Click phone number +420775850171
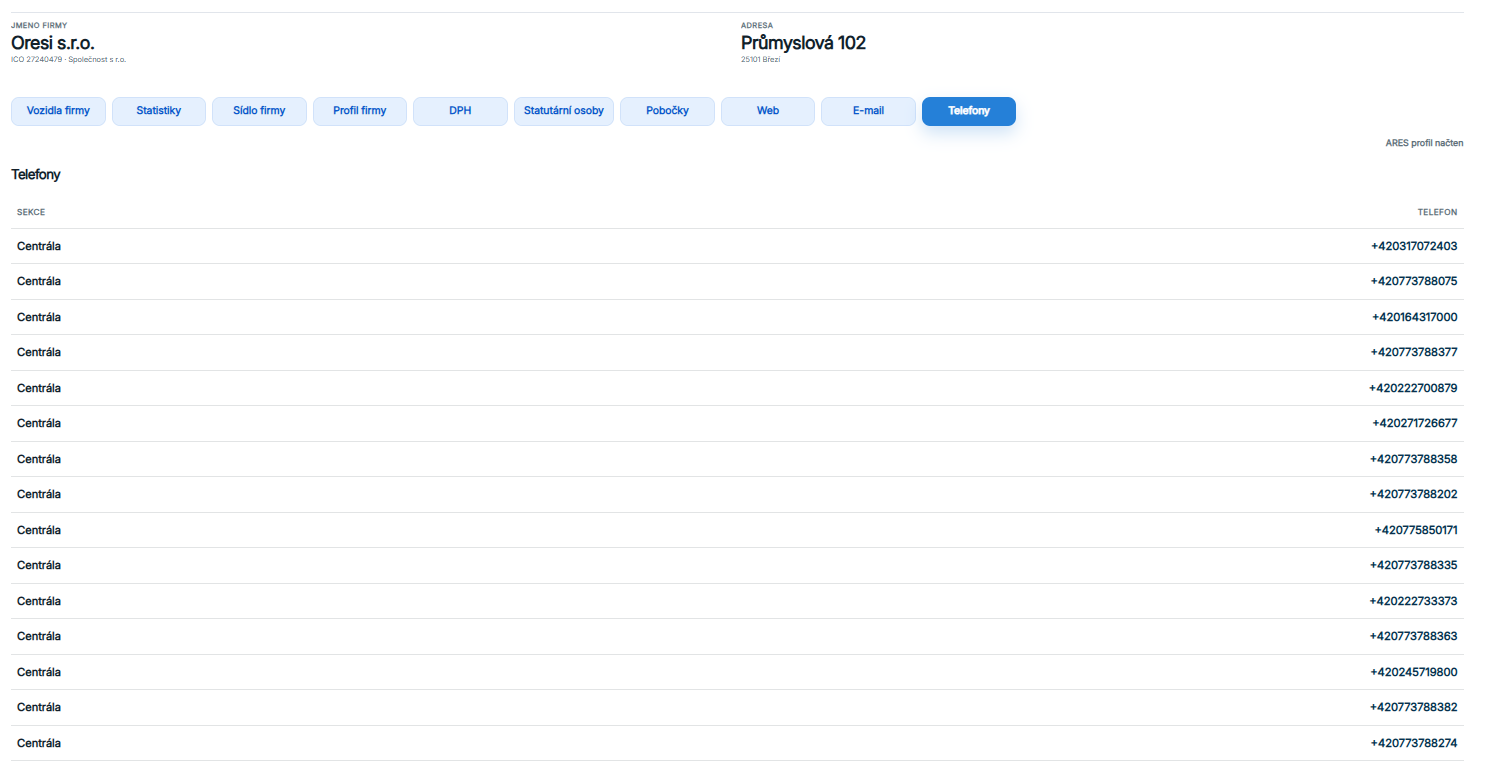This screenshot has height=776, width=1487. pos(1416,530)
